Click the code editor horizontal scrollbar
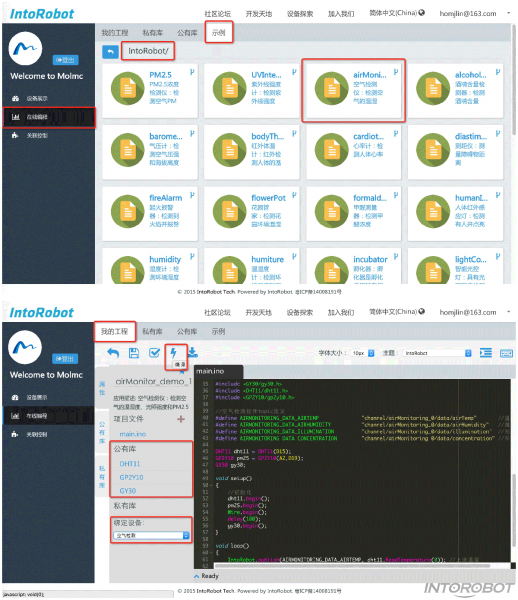The width and height of the screenshot is (518, 600). point(352,565)
